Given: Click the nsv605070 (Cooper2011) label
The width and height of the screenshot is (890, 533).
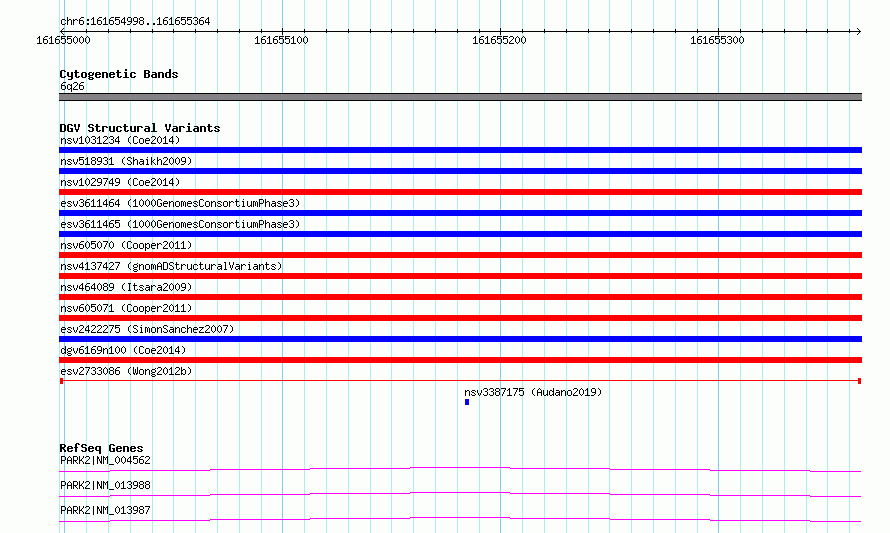Looking at the screenshot, I should [126, 245].
